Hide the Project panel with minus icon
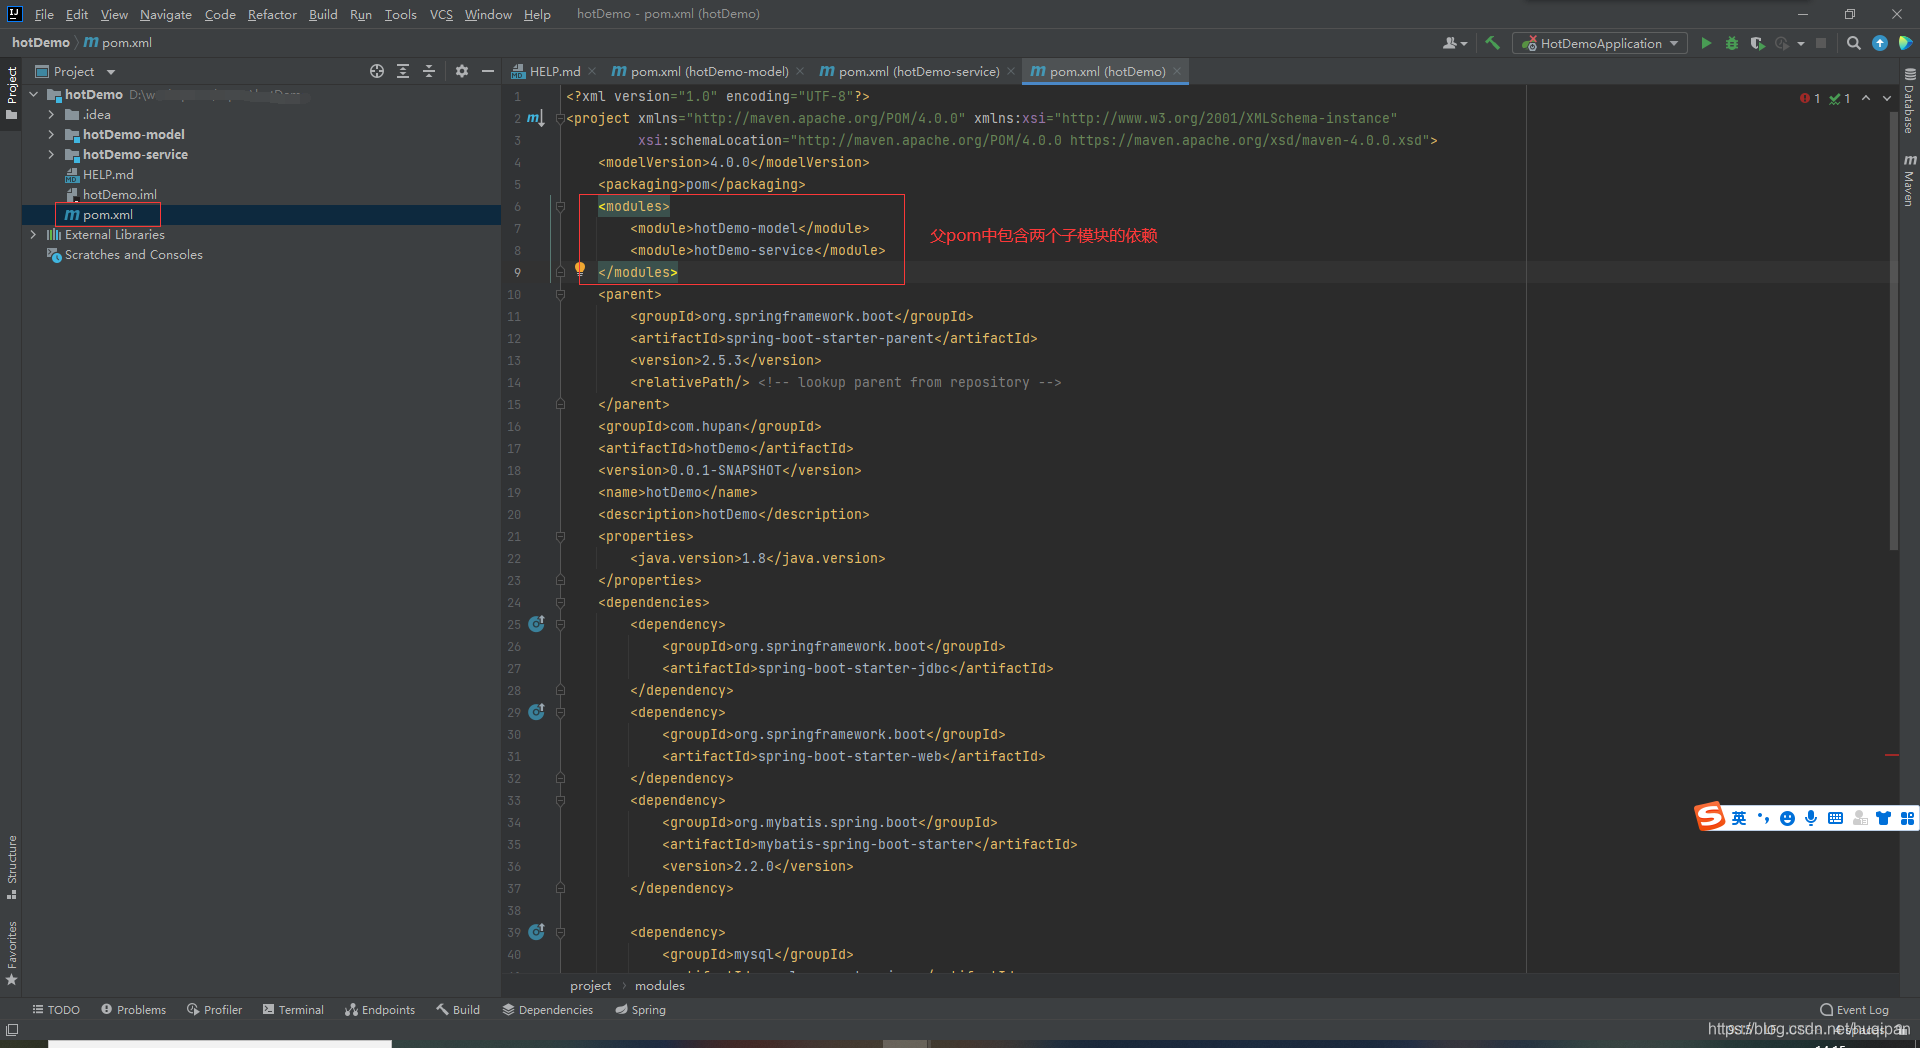 click(x=488, y=71)
